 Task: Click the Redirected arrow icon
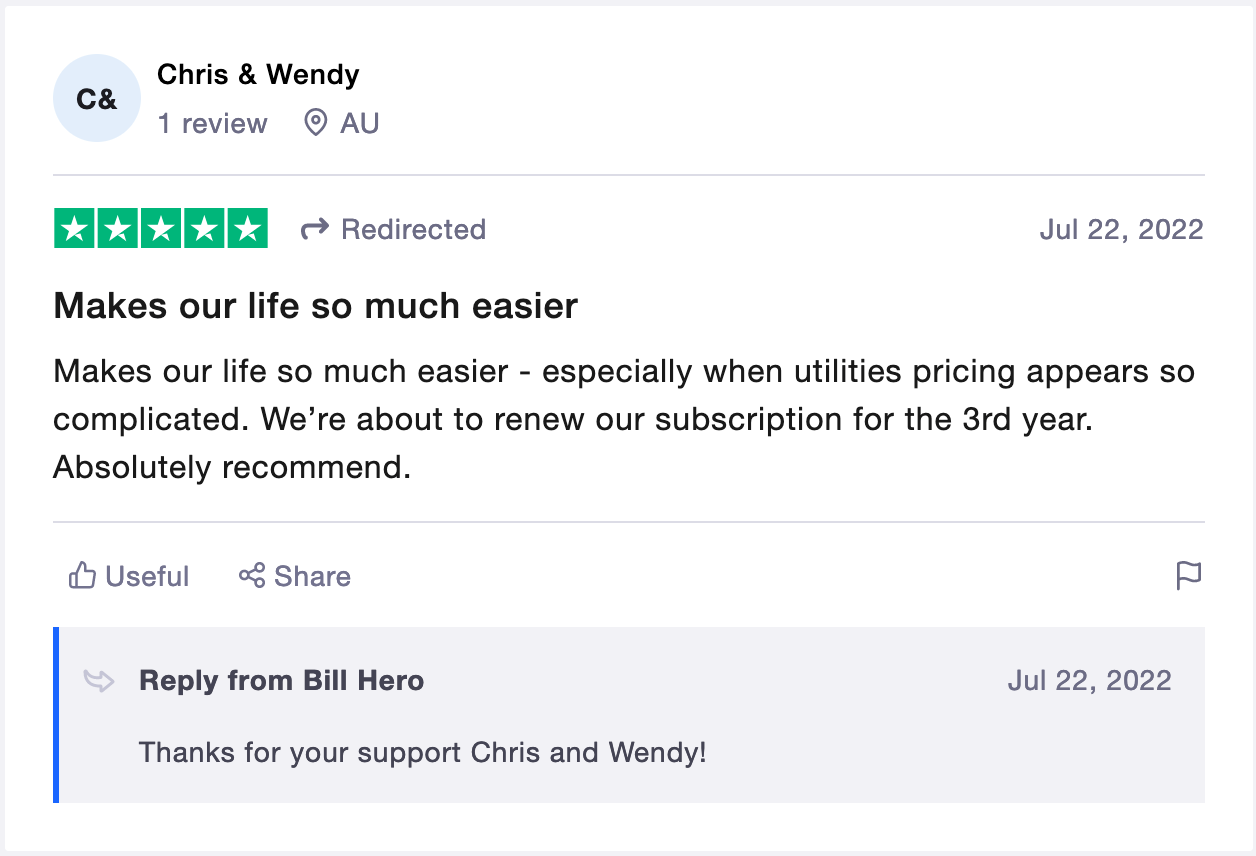pyautogui.click(x=315, y=229)
